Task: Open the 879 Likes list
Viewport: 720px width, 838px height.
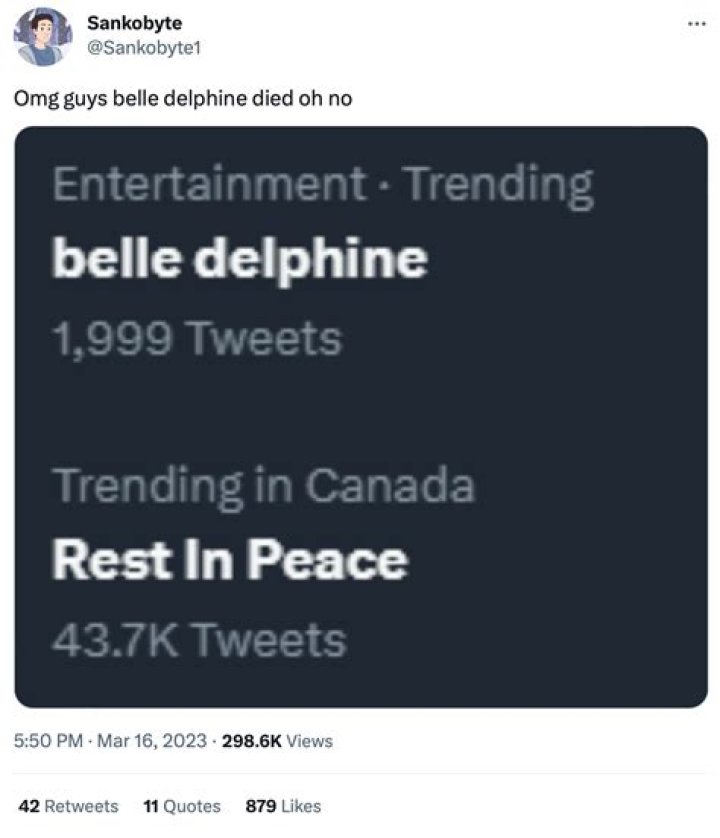Action: [x=283, y=806]
